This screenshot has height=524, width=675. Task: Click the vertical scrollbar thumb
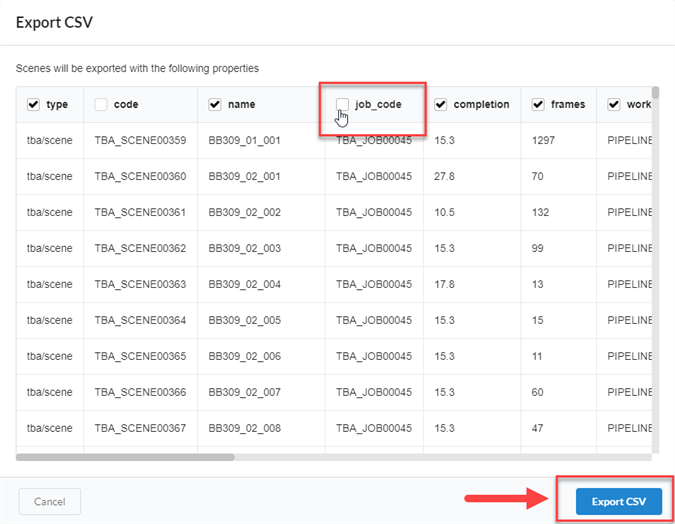tap(655, 93)
